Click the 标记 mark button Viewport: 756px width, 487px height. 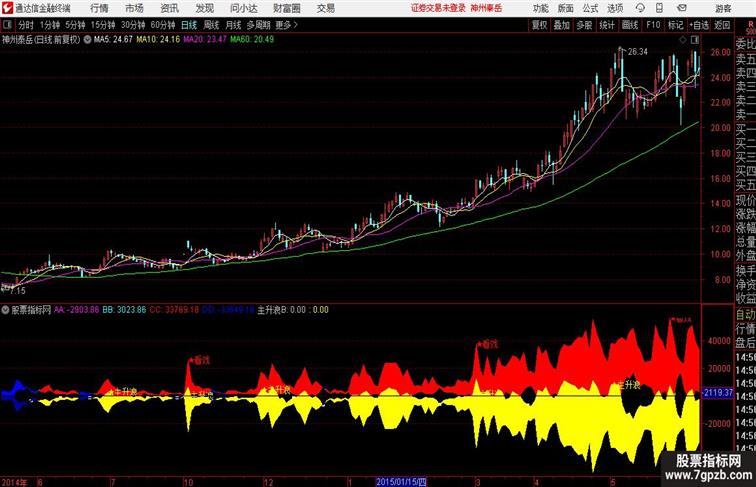tap(675, 25)
